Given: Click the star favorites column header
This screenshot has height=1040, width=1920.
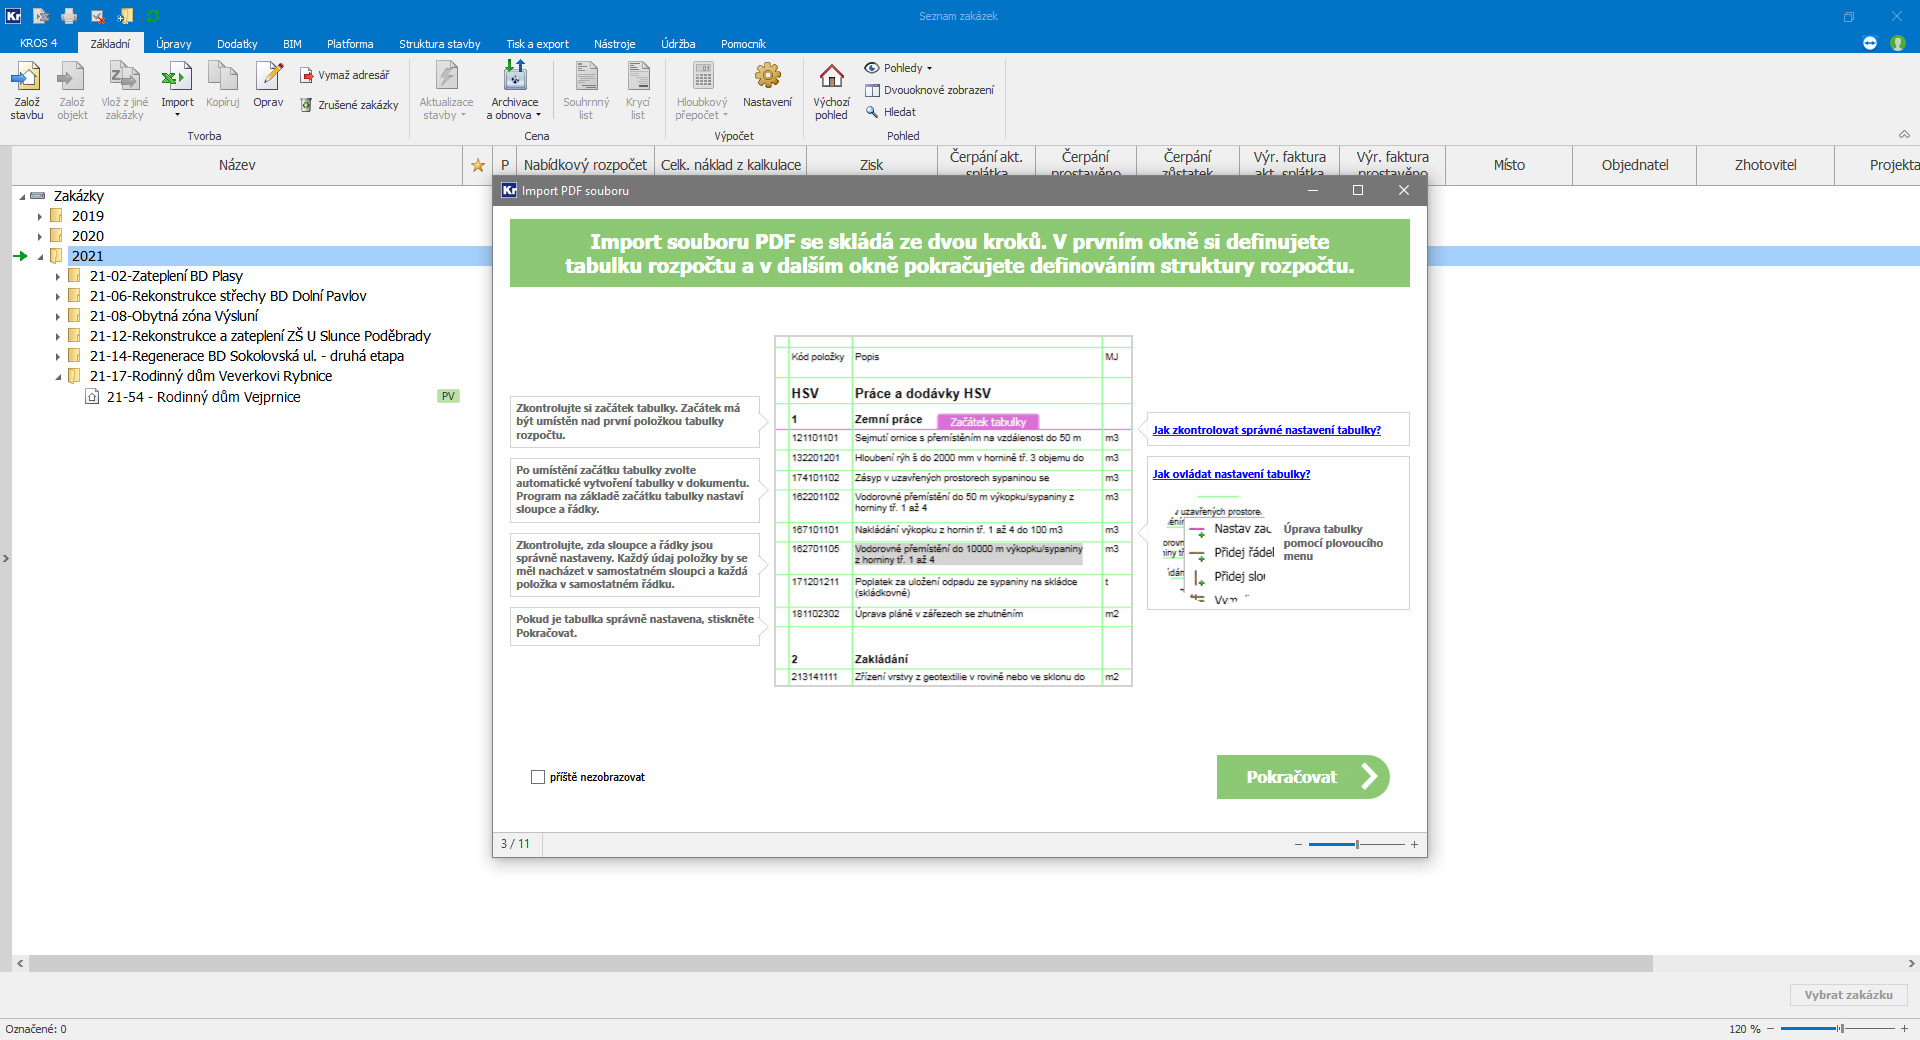Looking at the screenshot, I should [478, 165].
